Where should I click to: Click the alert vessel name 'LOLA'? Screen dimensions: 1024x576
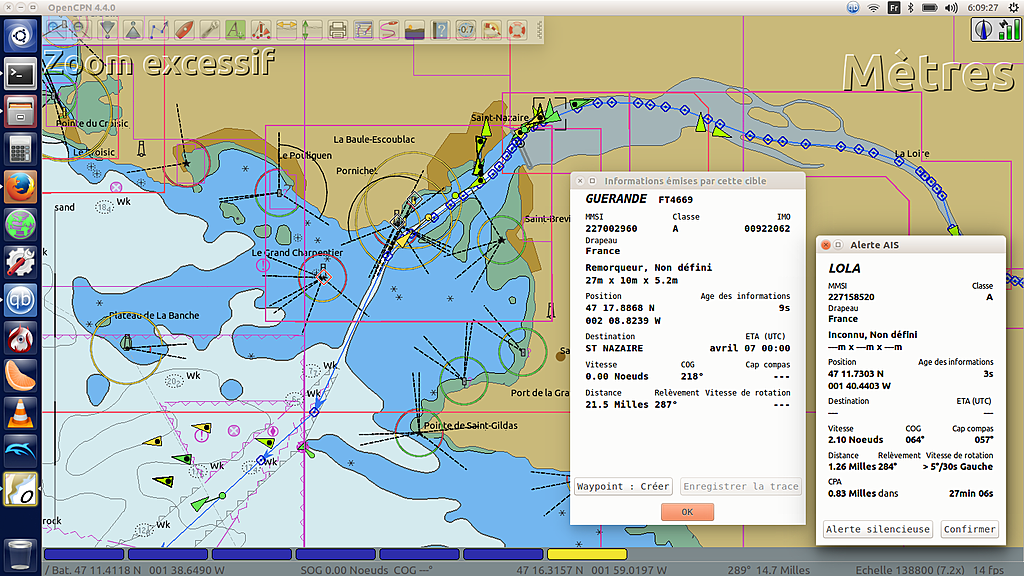[844, 268]
